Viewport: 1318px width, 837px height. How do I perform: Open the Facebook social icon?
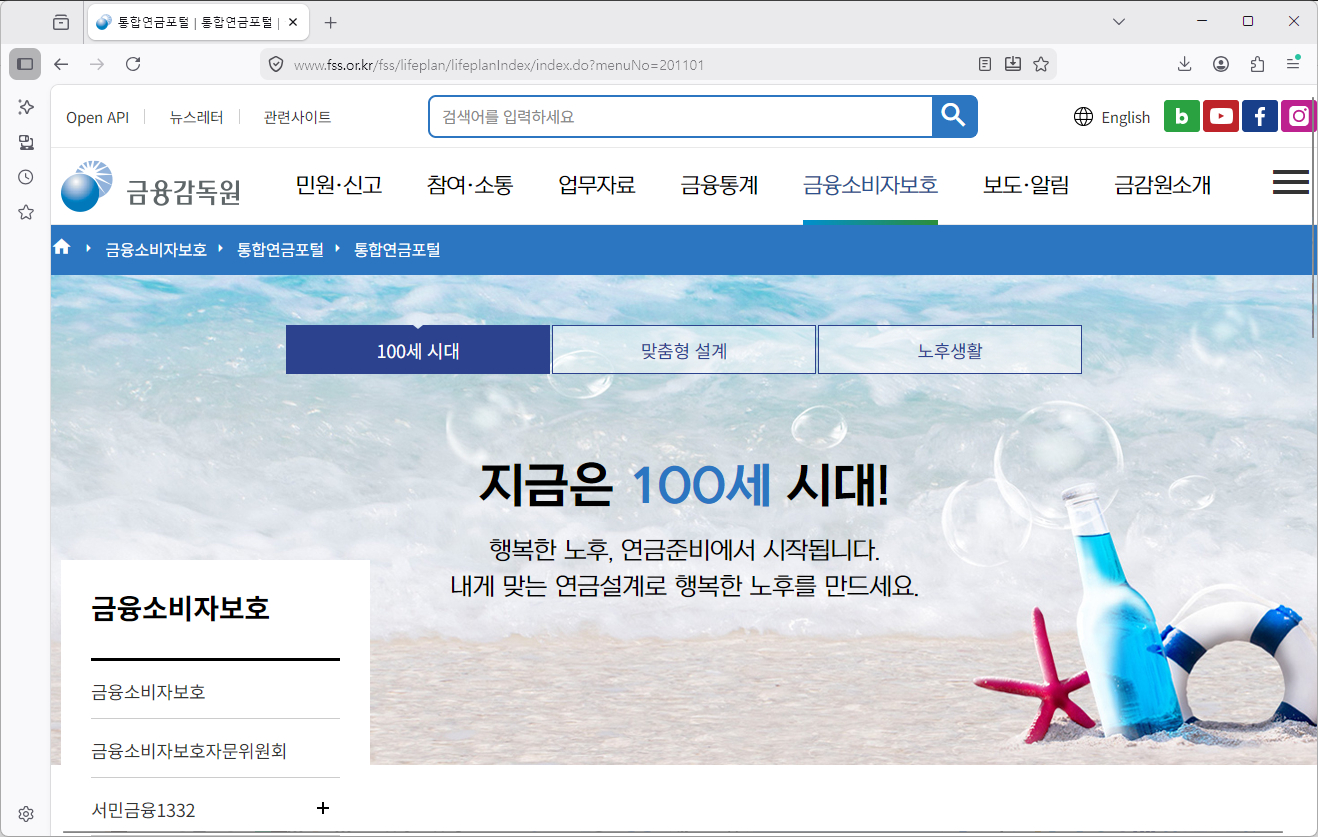[x=1260, y=116]
